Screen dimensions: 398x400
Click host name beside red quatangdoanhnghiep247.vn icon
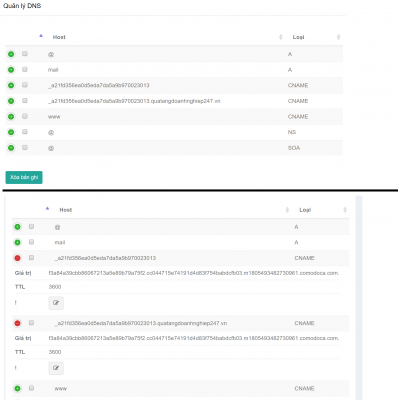pyautogui.click(x=141, y=323)
